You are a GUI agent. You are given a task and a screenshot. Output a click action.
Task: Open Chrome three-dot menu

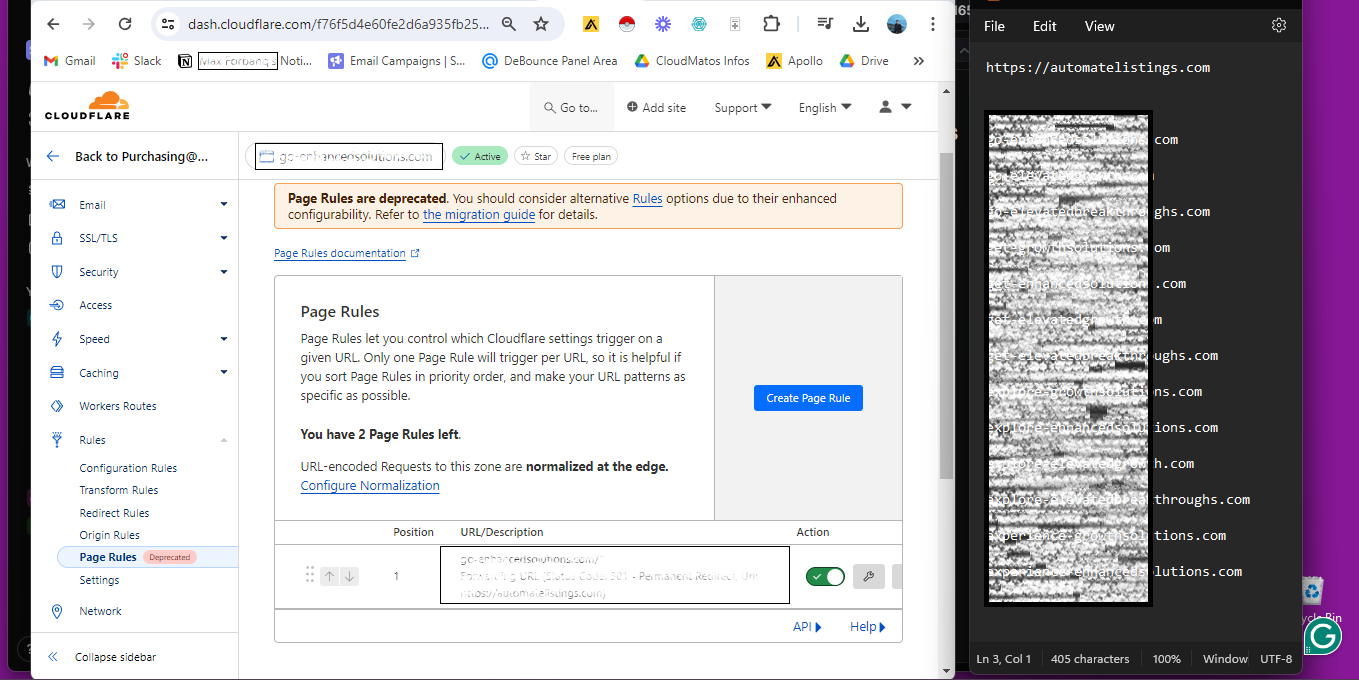click(x=933, y=24)
